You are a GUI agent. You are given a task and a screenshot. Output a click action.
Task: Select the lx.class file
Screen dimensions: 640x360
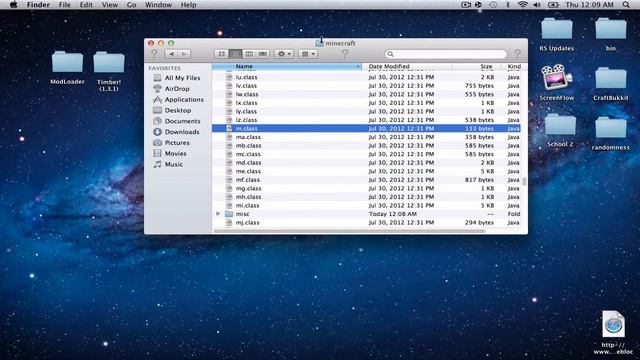point(366,103)
